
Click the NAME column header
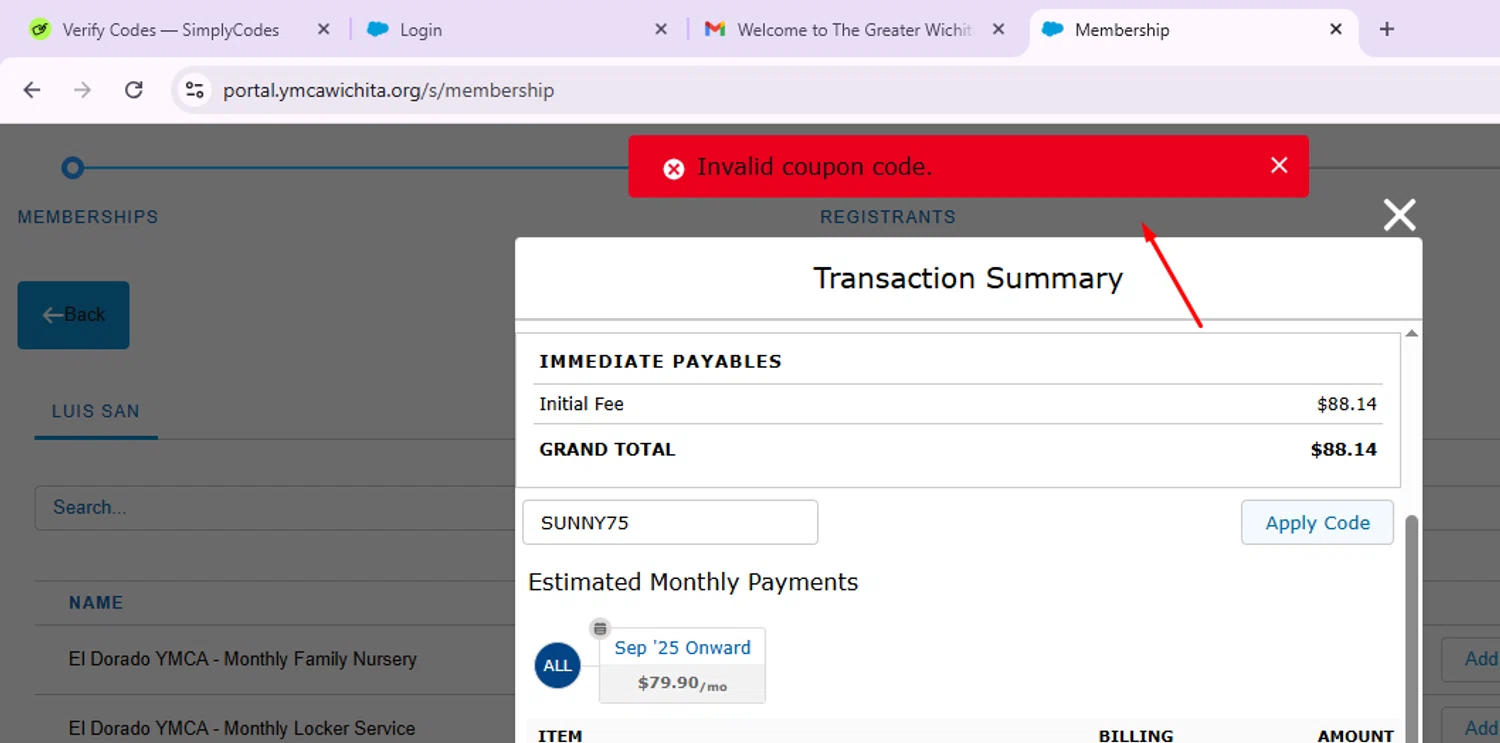96,603
